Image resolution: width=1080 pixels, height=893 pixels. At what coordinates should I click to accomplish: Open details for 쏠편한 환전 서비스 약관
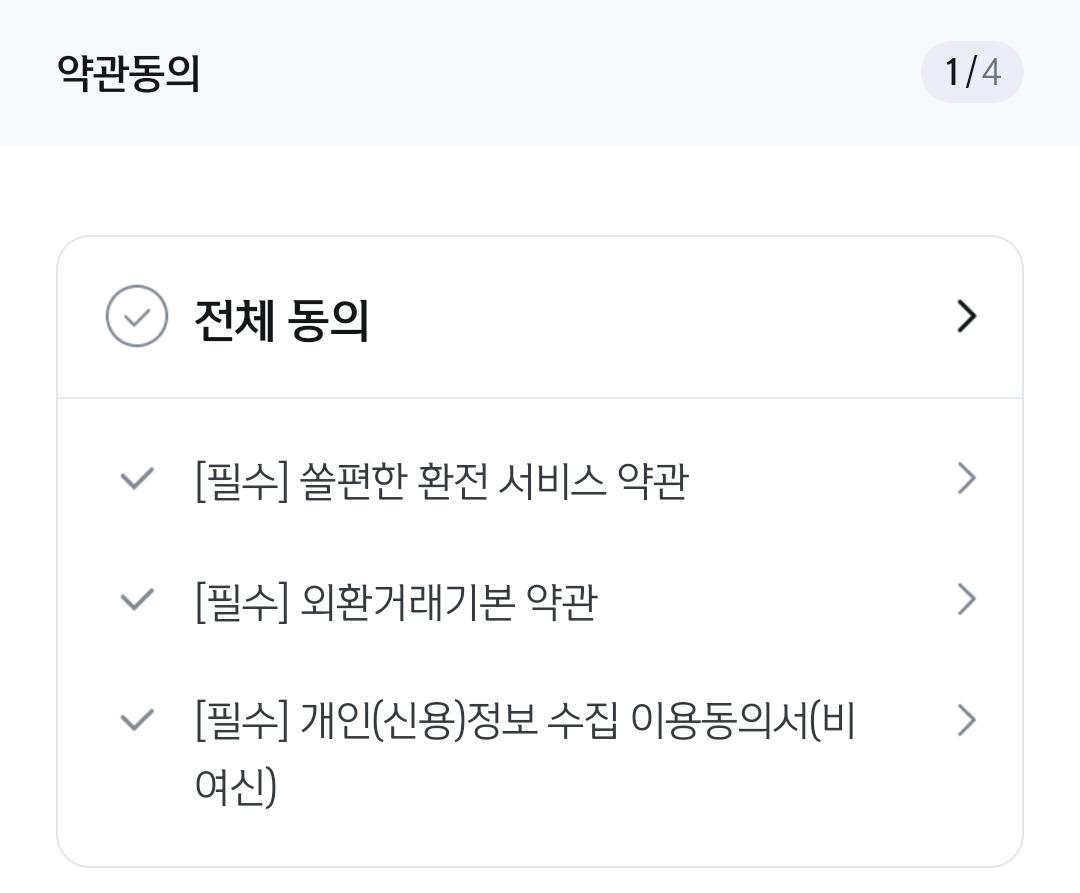click(966, 478)
